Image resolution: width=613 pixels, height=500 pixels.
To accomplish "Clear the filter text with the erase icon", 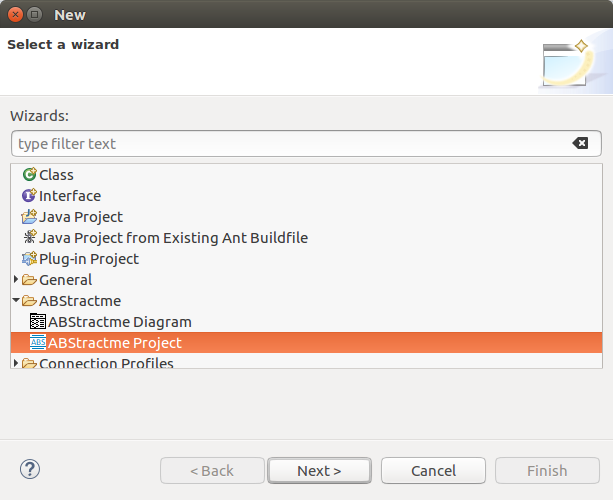I will click(x=580, y=144).
